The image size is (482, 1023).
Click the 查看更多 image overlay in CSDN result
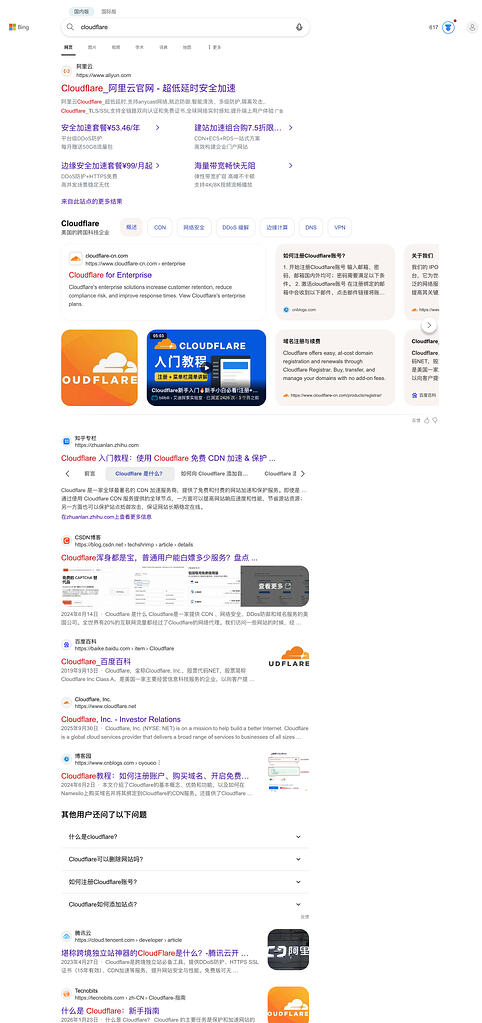point(274,587)
